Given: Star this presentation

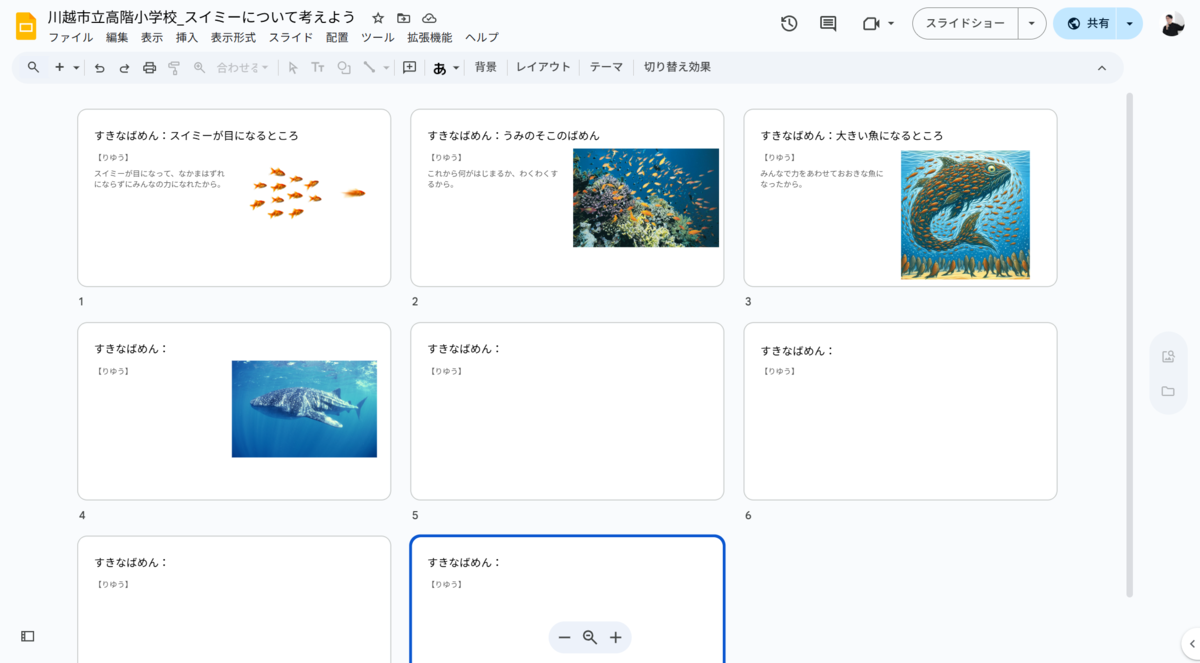Looking at the screenshot, I should click(378, 18).
